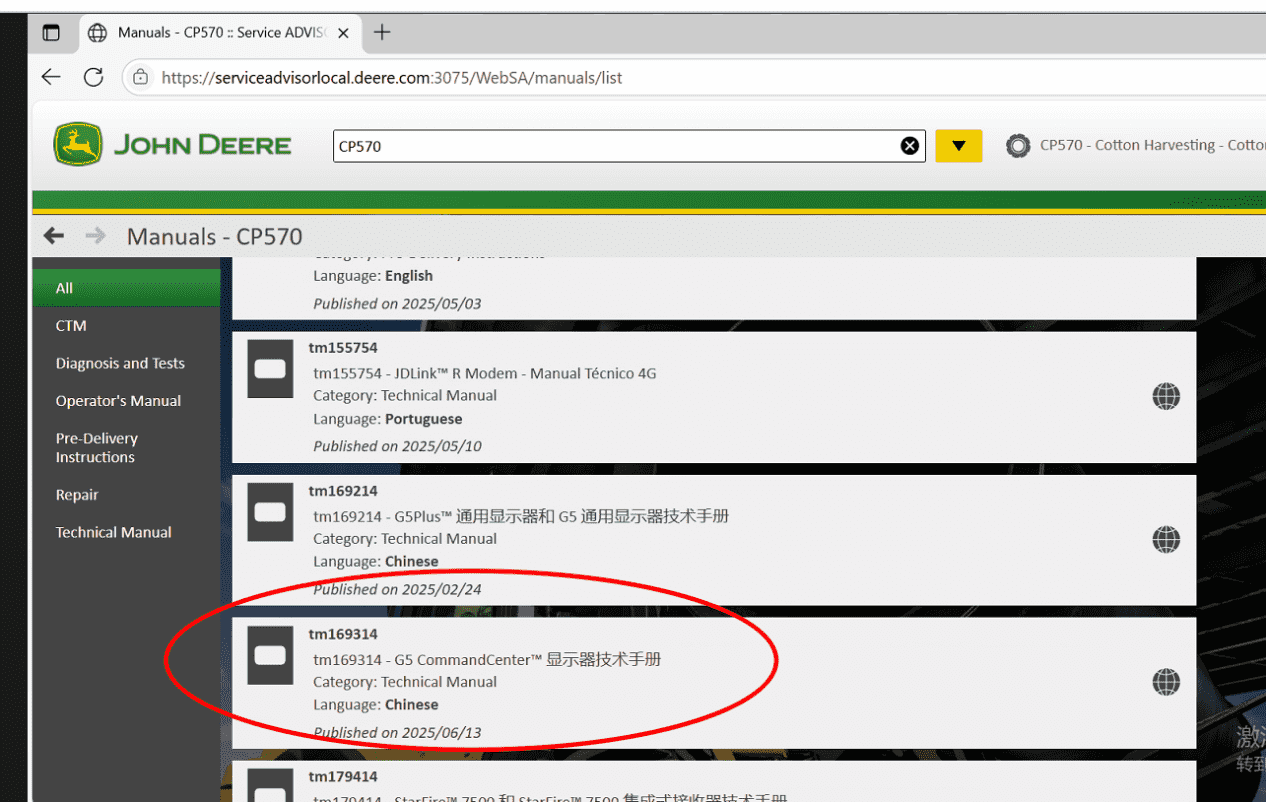Open a new browser tab
Image resolution: width=1266 pixels, height=802 pixels.
[381, 32]
